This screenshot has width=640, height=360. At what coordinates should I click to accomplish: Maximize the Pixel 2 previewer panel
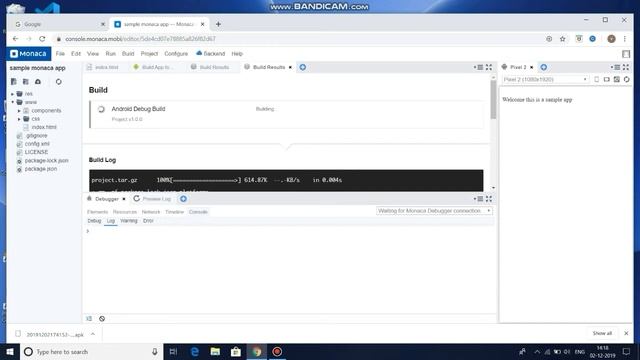click(626, 67)
